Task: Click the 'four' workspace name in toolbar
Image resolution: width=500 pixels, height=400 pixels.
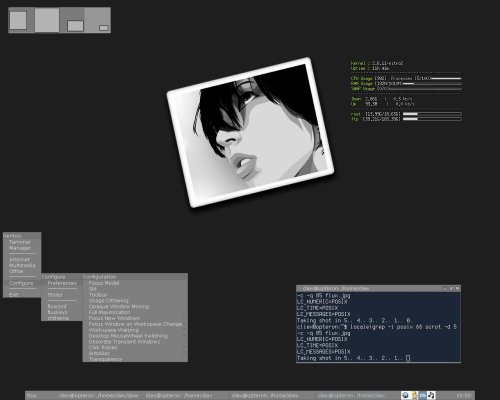Action: [32, 396]
